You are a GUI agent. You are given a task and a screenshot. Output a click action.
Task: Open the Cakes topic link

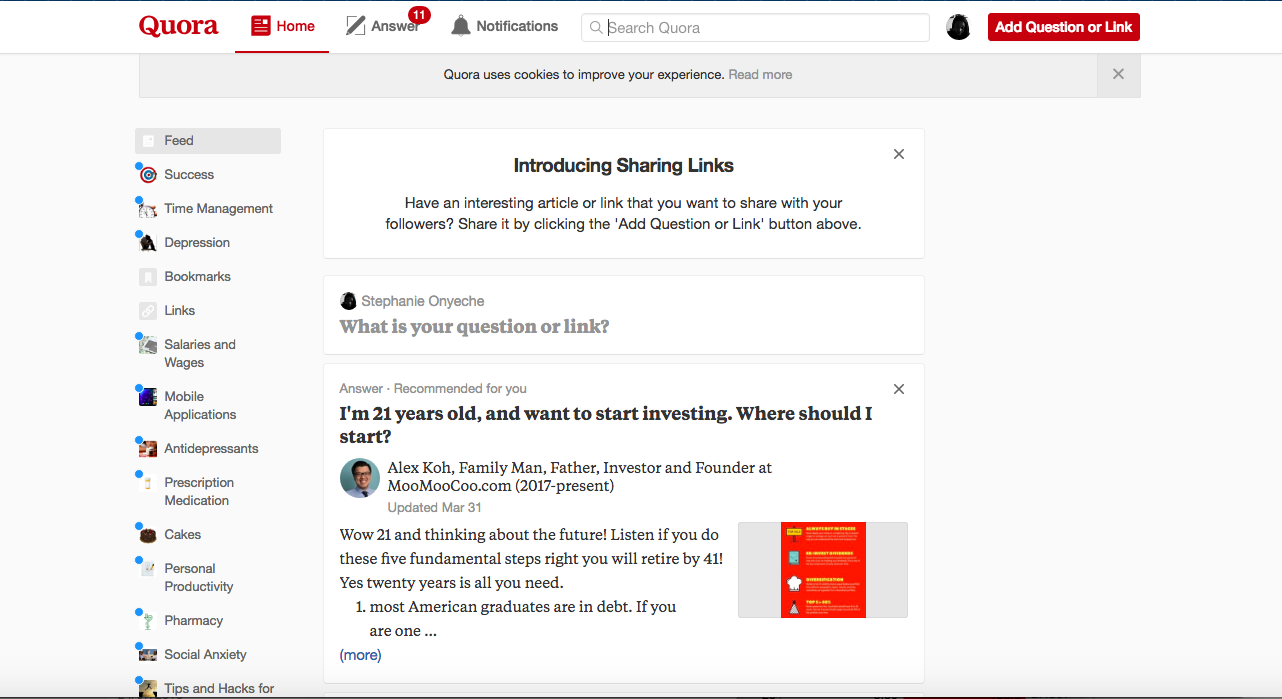(182, 535)
